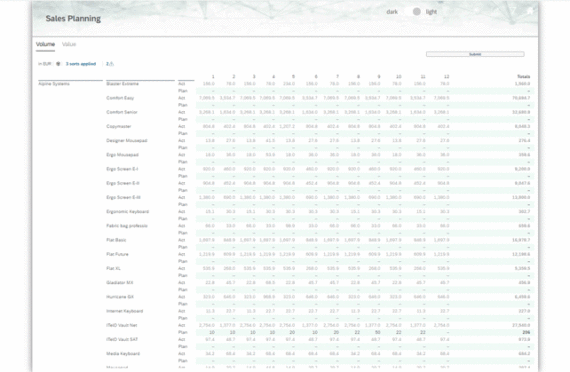Click the Sales Planning page title
This screenshot has width=570, height=372.
(73, 19)
